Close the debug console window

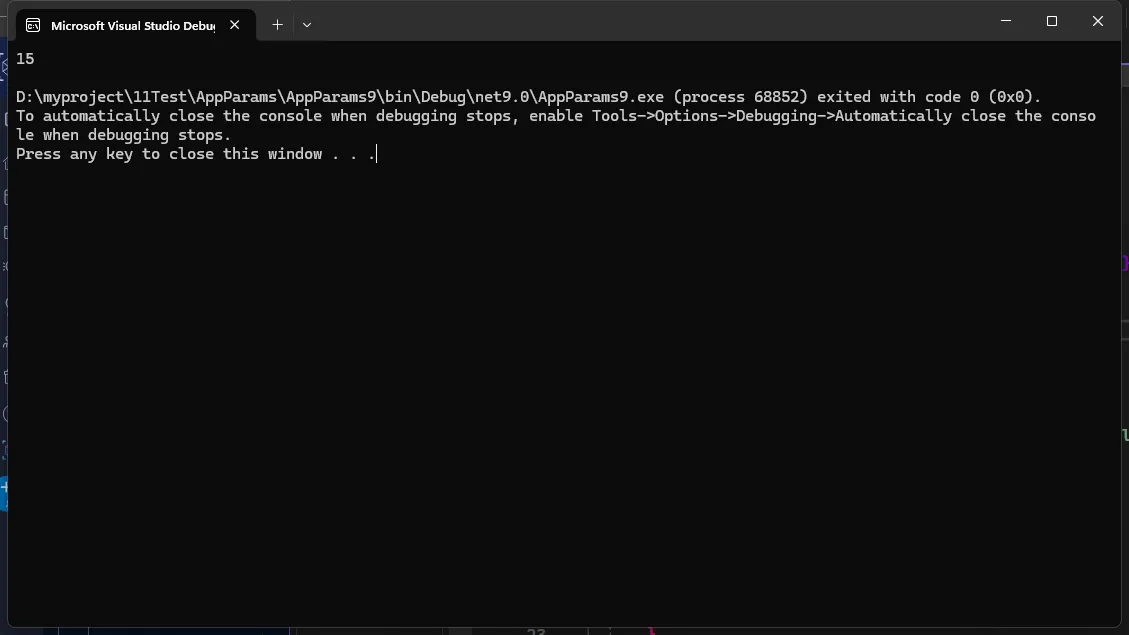coord(1097,21)
